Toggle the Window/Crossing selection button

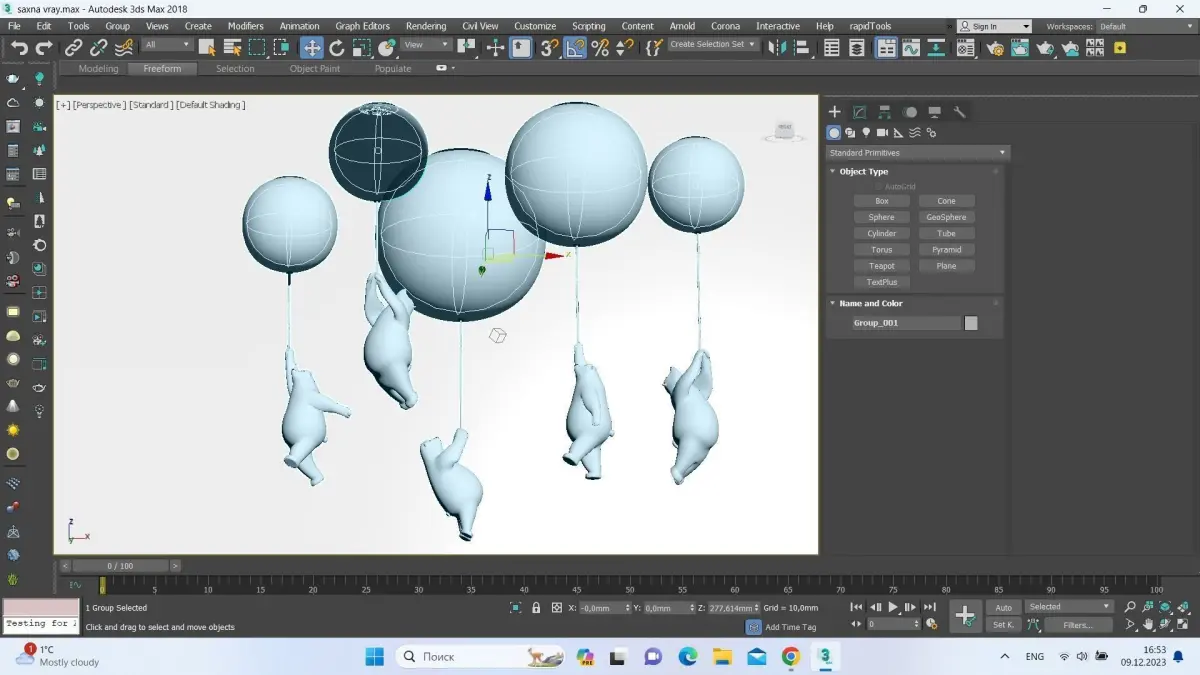point(282,47)
